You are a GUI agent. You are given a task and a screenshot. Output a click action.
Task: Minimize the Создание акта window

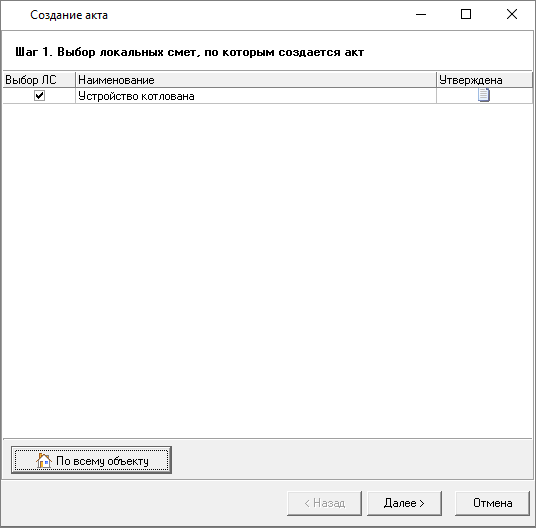421,15
